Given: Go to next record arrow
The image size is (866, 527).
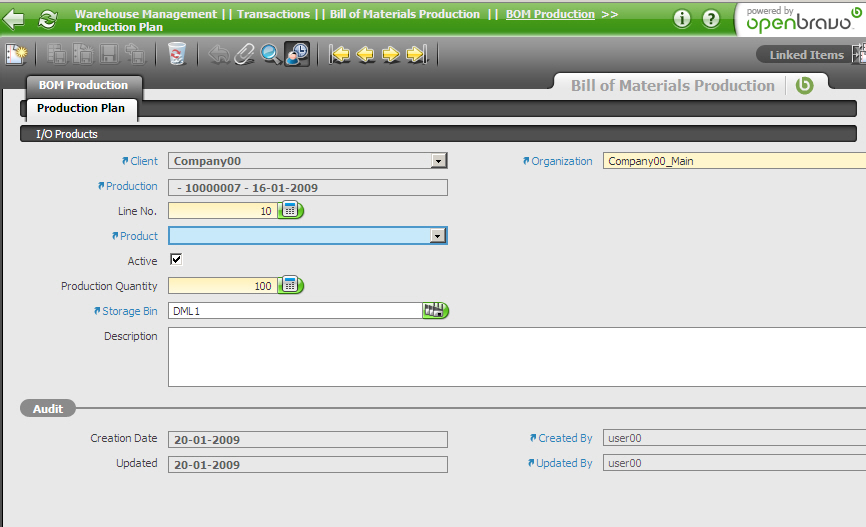Looking at the screenshot, I should 390,54.
